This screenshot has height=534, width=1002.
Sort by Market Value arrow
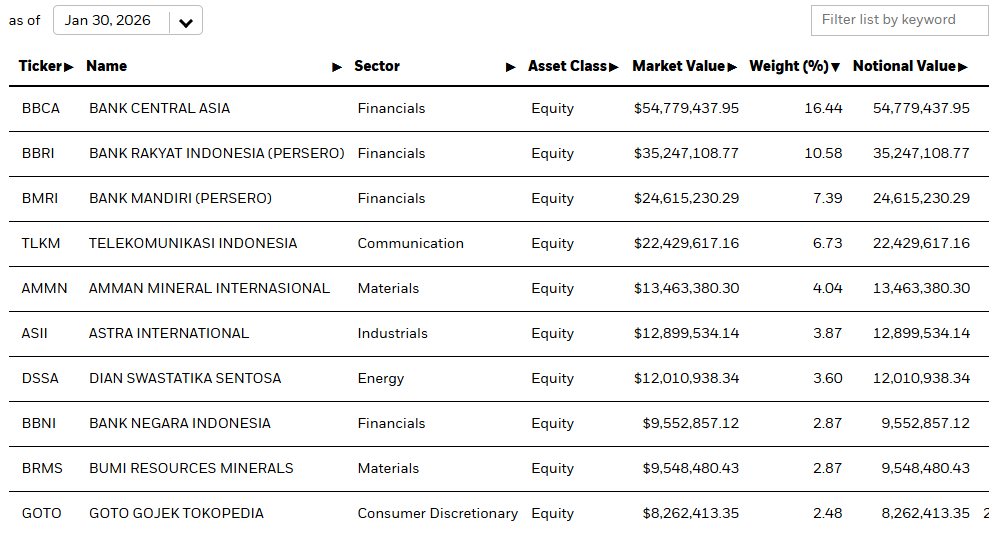(731, 67)
